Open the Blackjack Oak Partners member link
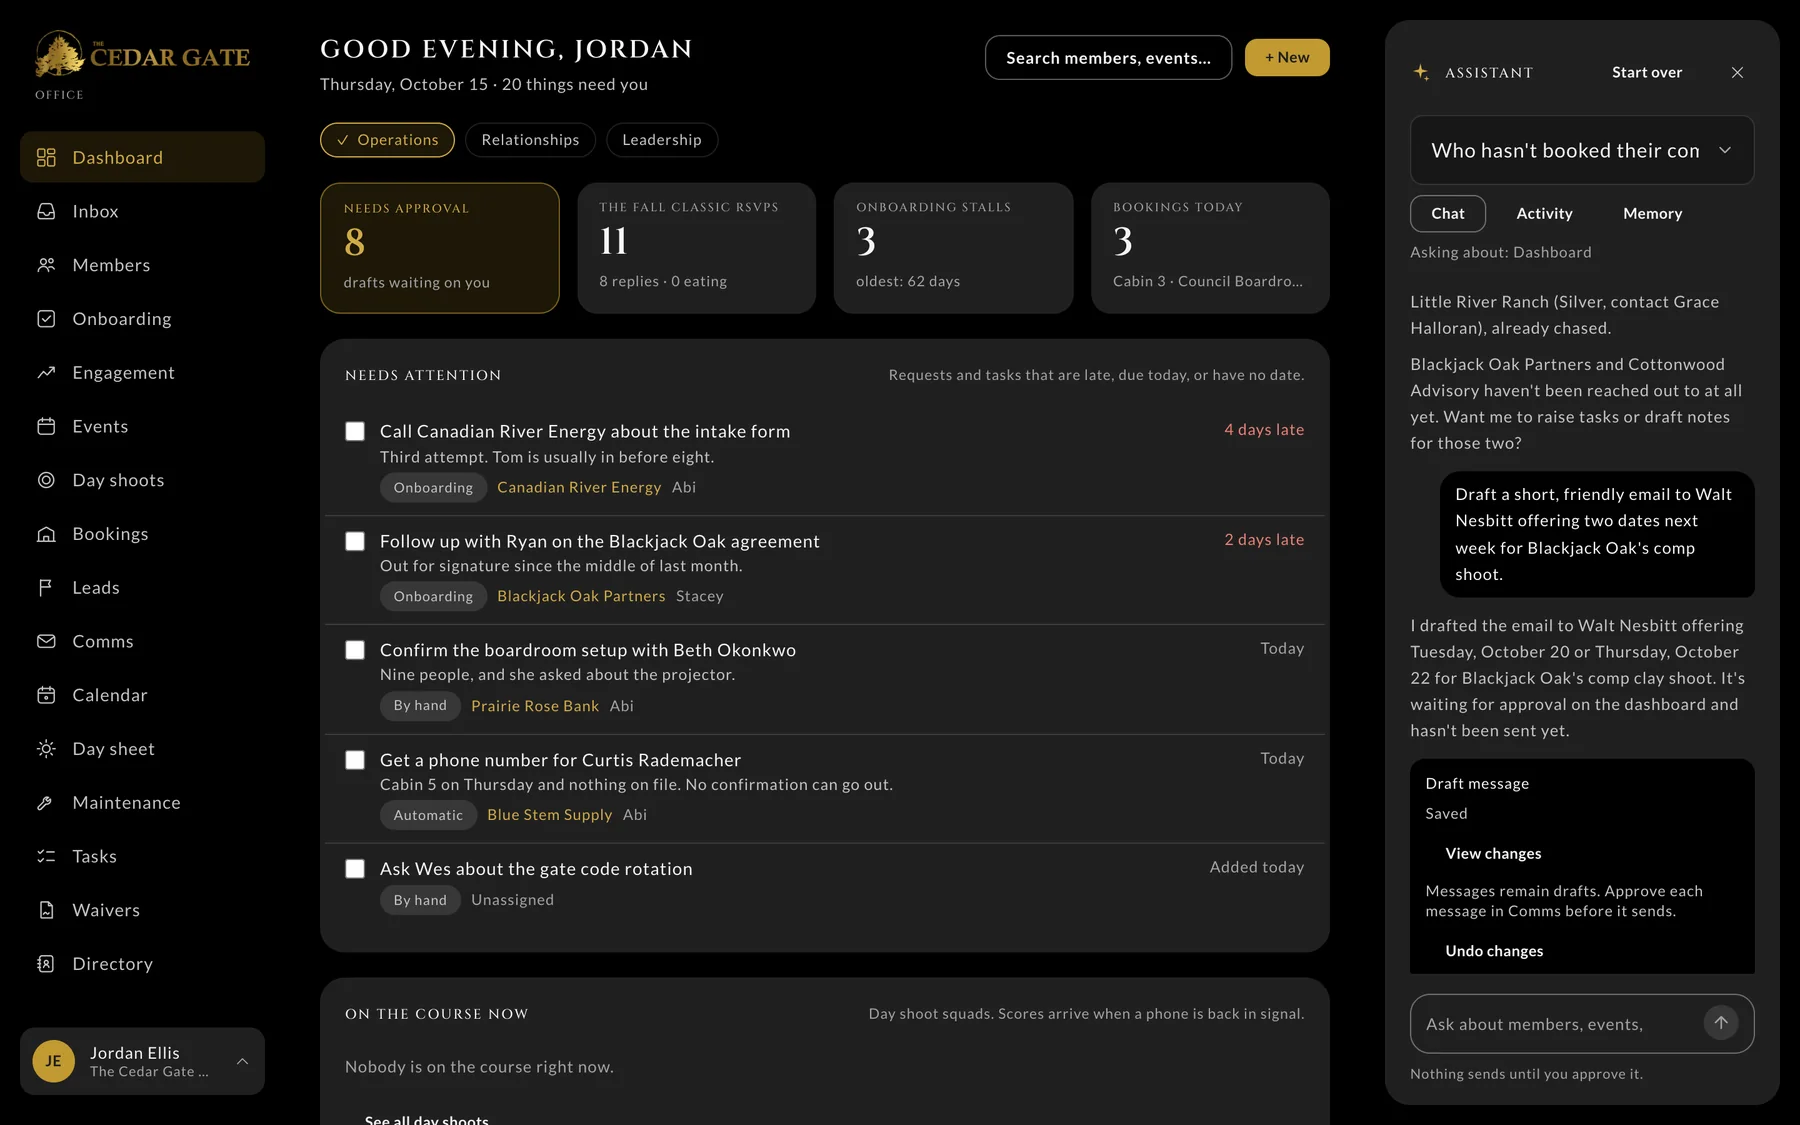1800x1125 pixels. (581, 596)
